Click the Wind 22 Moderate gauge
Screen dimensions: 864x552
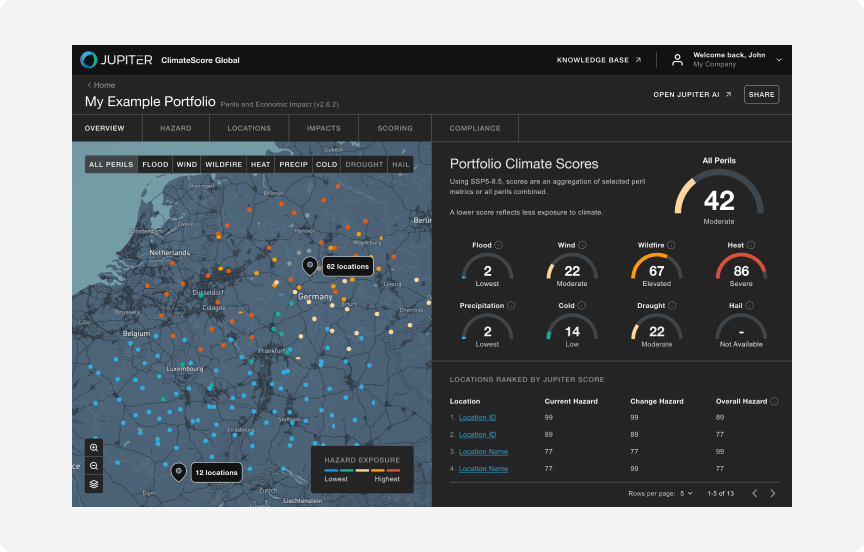pyautogui.click(x=572, y=269)
